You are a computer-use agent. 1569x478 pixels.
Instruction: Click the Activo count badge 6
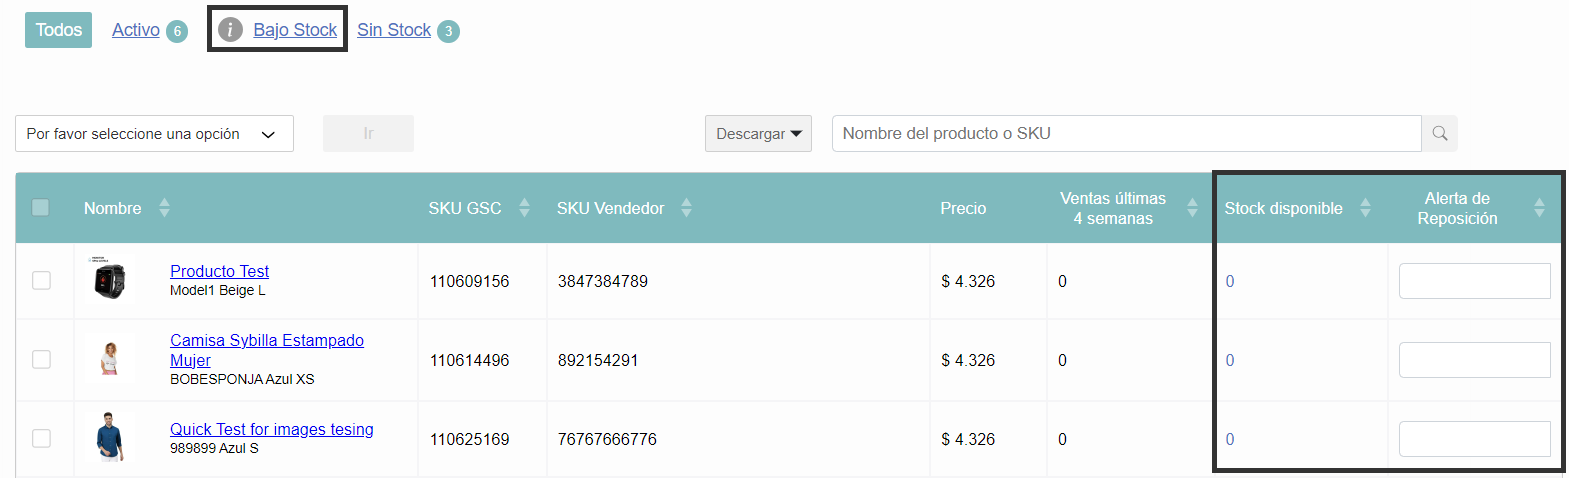click(177, 31)
